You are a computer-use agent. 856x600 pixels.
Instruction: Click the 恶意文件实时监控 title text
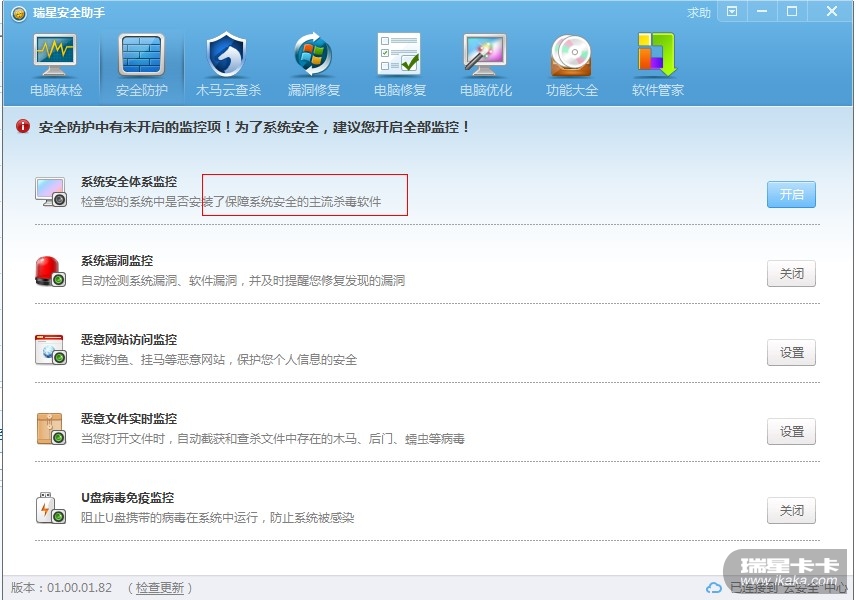129,419
